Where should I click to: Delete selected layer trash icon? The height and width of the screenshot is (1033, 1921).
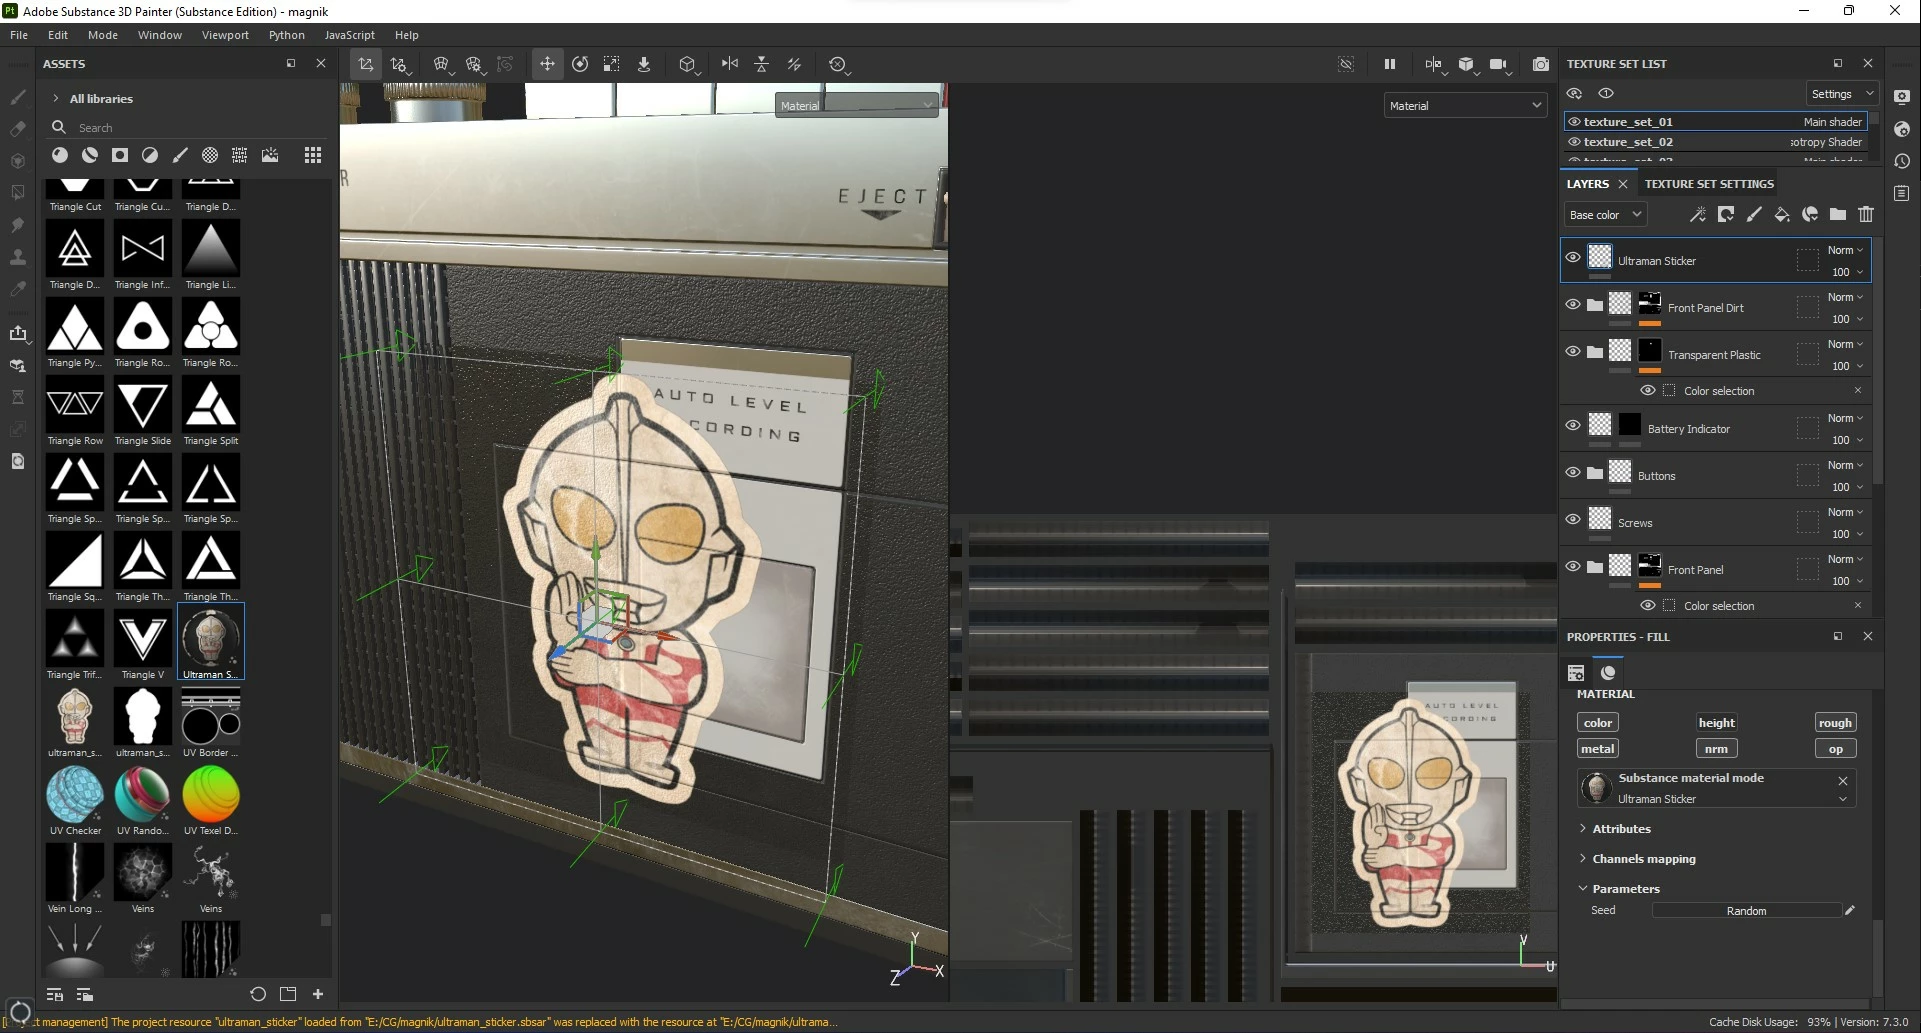tap(1866, 214)
